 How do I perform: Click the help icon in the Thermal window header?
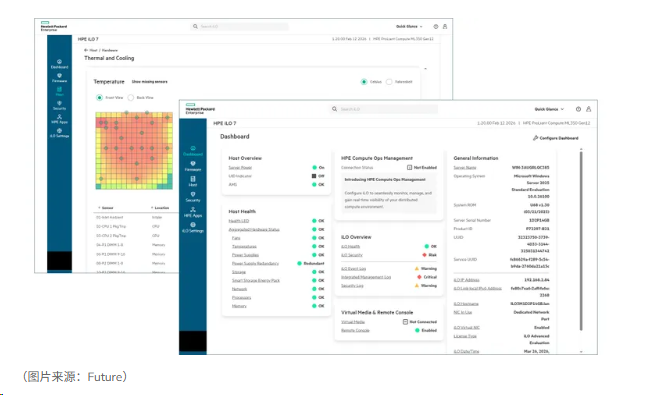click(436, 26)
